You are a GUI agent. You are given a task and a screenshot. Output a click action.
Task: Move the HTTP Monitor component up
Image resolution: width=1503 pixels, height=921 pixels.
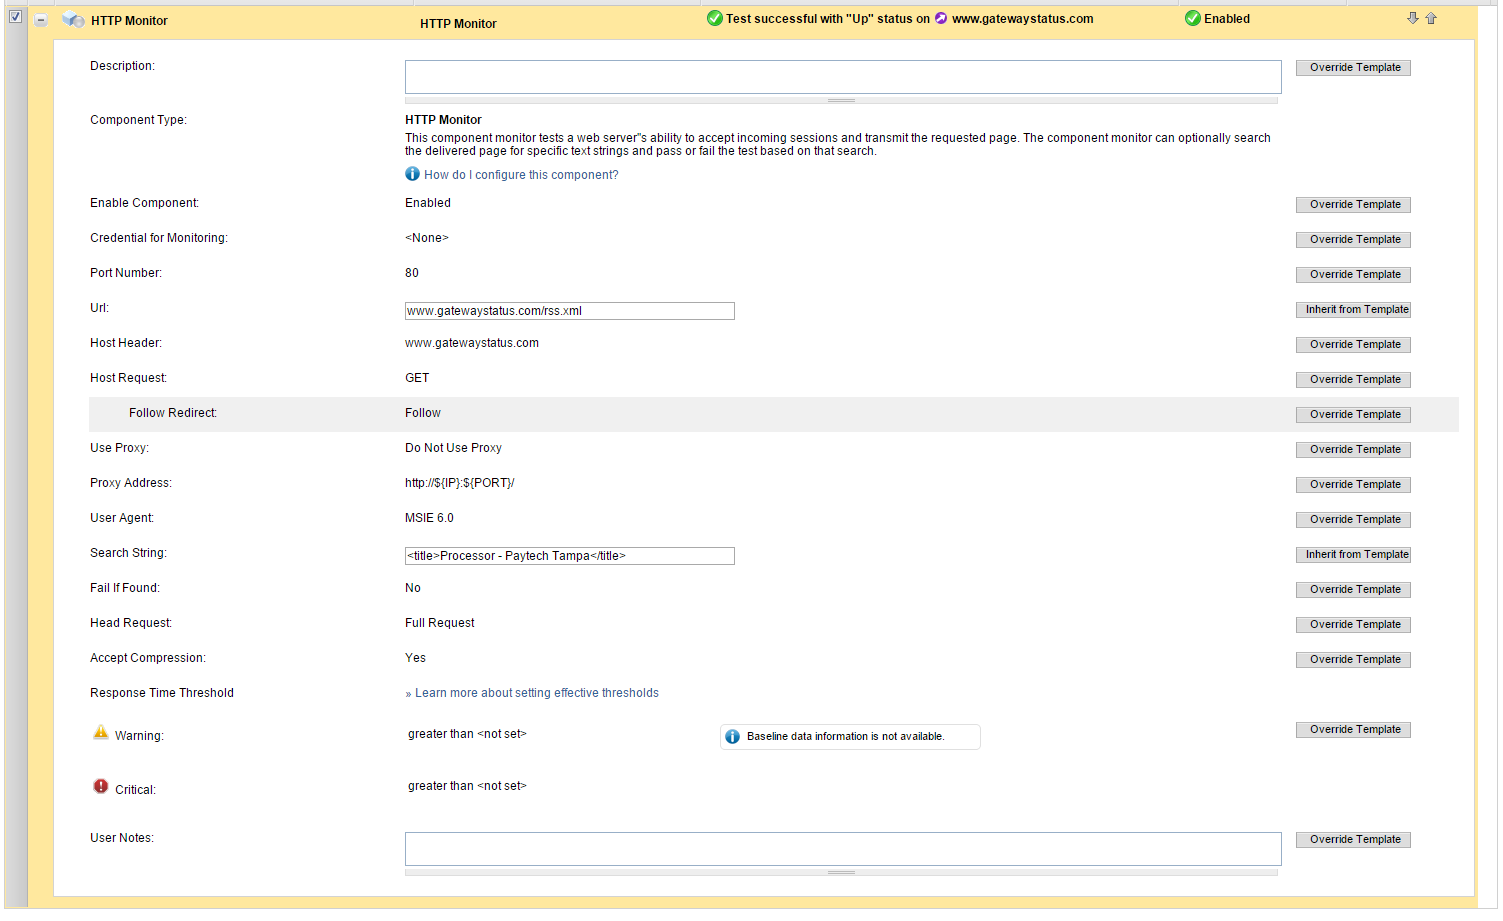pos(1431,18)
